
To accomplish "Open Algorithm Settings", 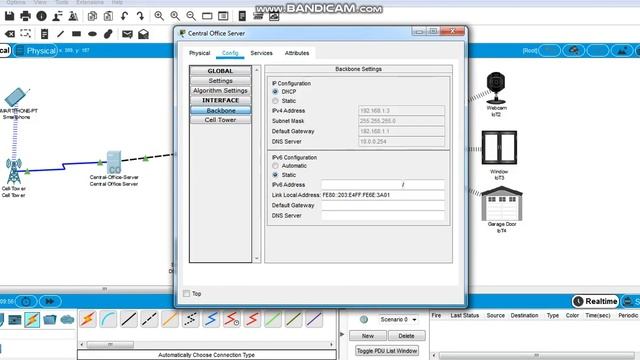I will [220, 91].
